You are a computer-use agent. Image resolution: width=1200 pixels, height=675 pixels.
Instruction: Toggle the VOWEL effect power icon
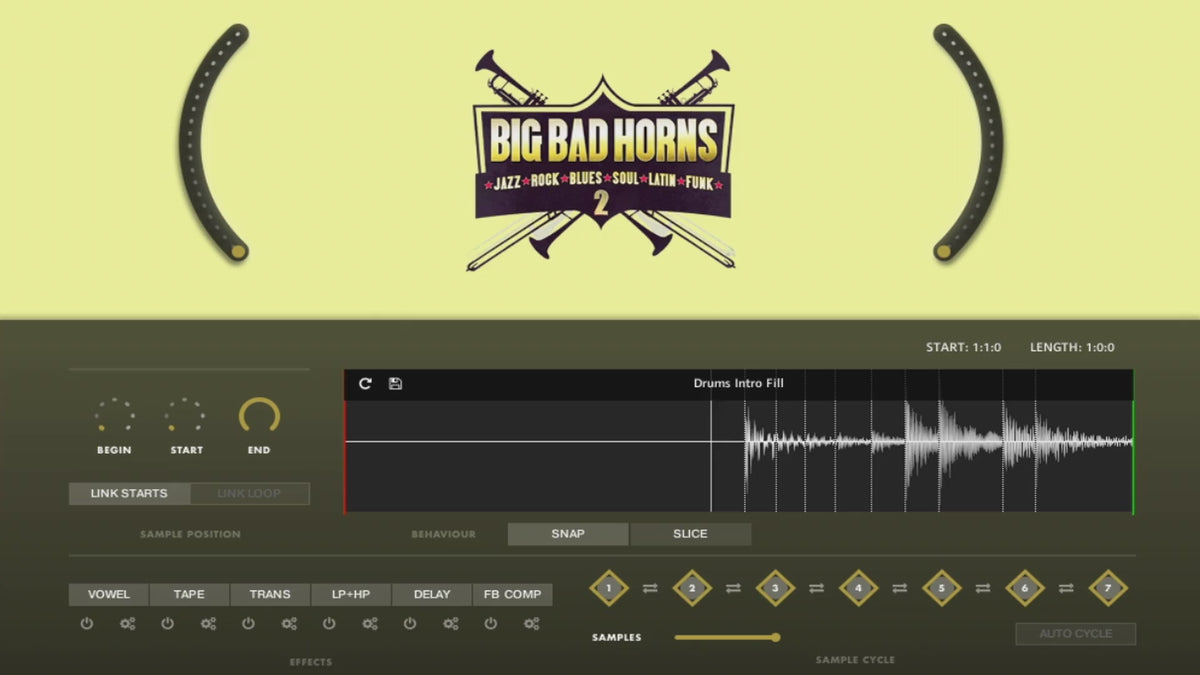coord(87,624)
